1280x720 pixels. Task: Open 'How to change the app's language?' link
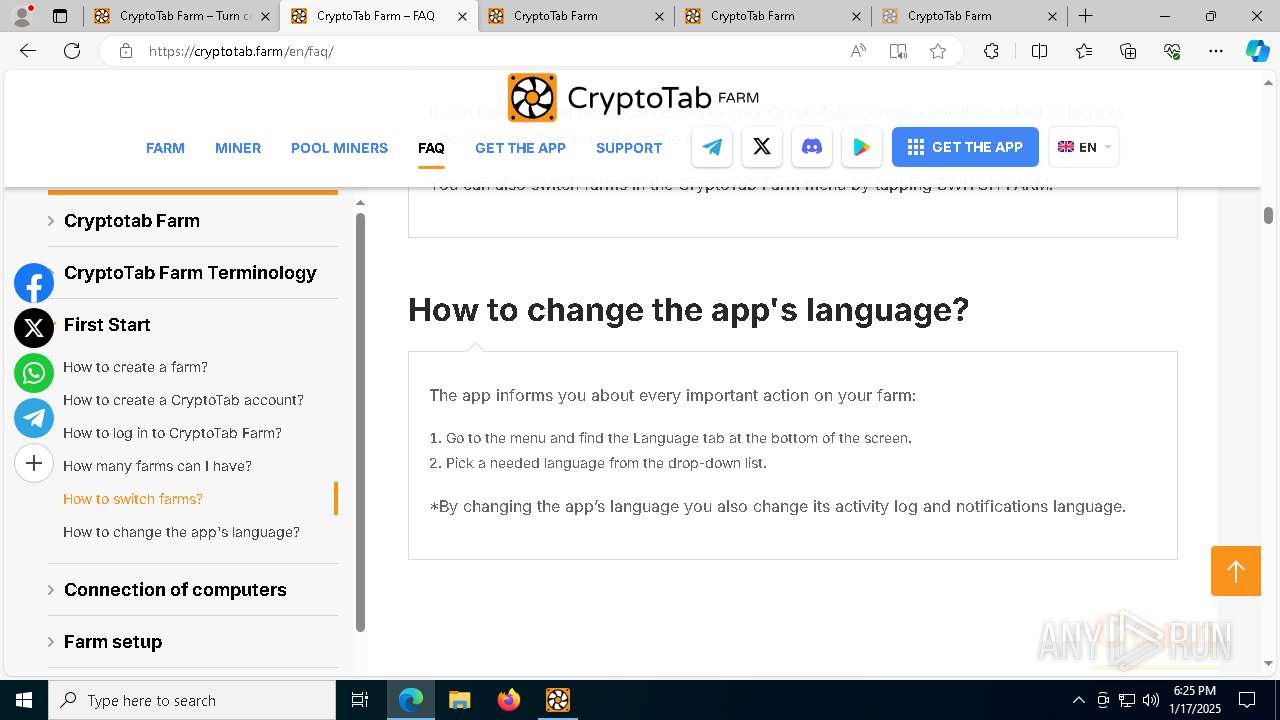coord(181,532)
